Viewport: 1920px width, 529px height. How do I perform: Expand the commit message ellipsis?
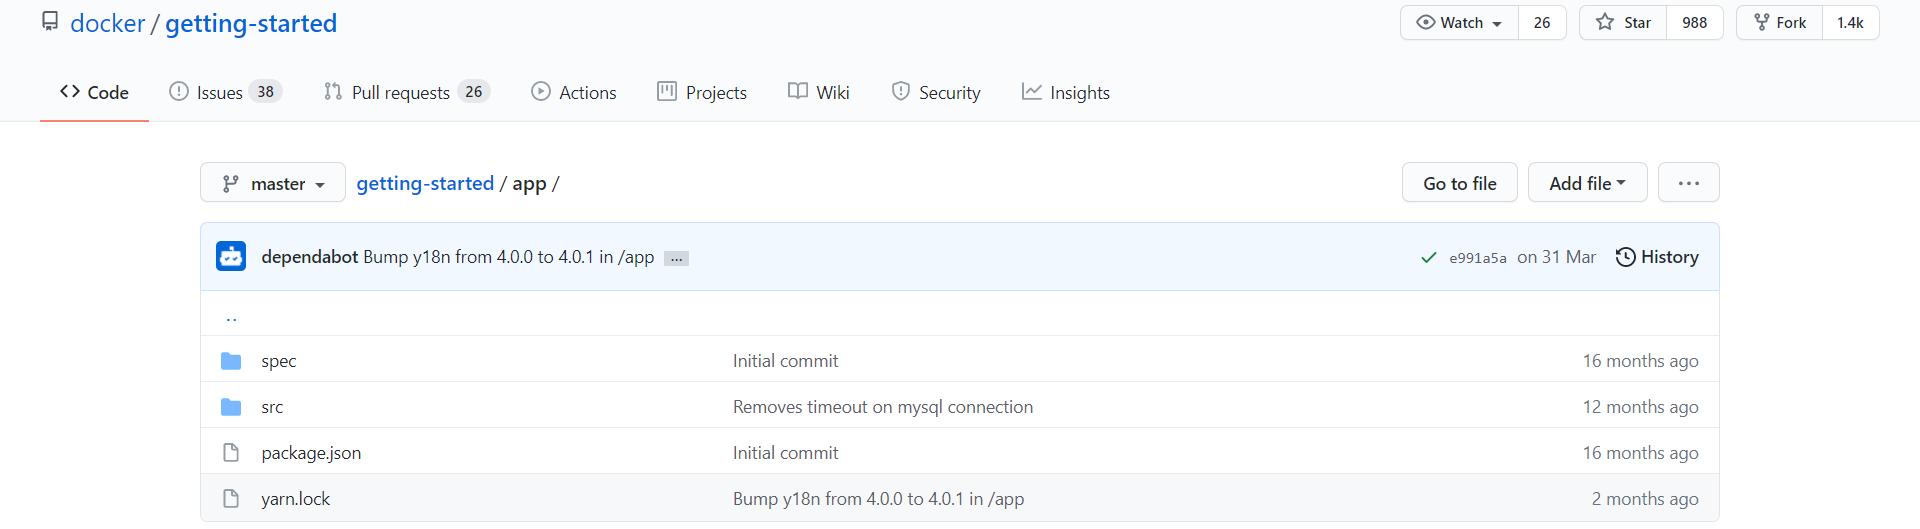coord(676,258)
